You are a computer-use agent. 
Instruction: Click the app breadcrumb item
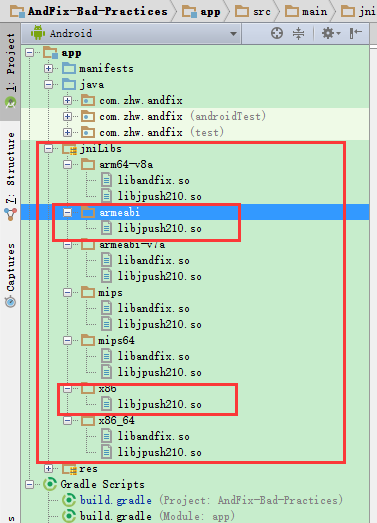[x=201, y=12]
